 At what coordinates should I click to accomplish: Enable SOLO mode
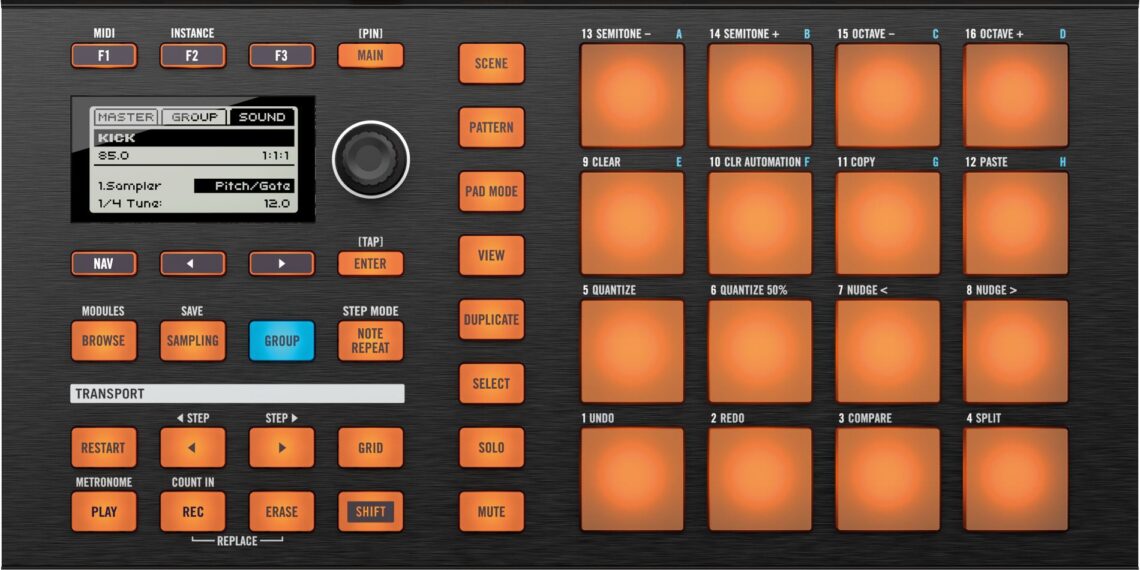[x=491, y=448]
